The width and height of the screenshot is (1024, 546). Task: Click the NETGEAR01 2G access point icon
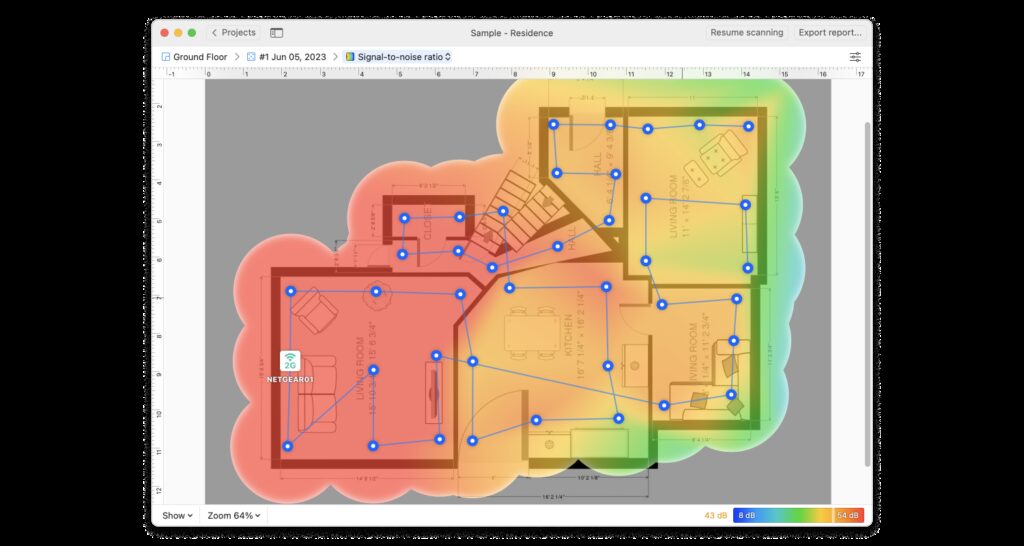pyautogui.click(x=290, y=362)
